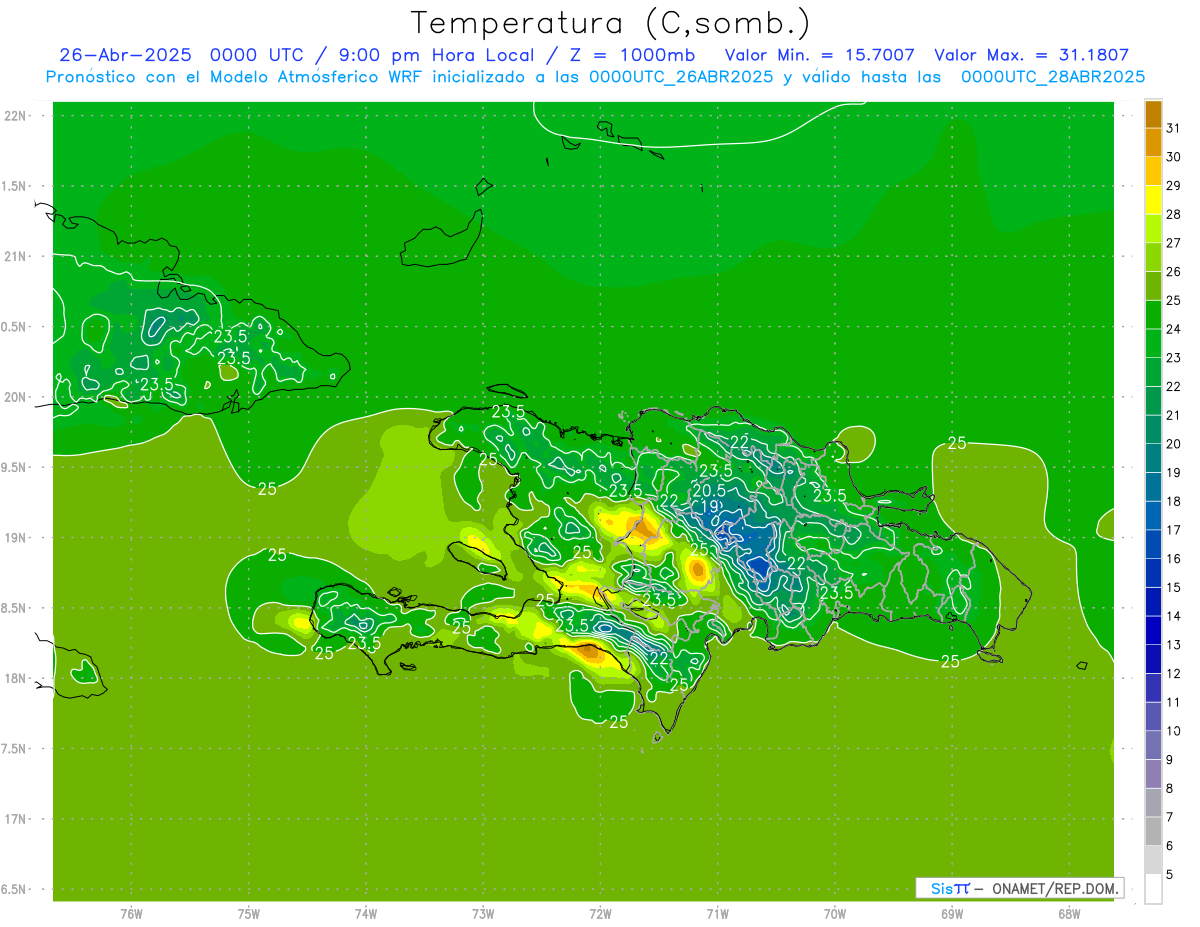Click the legend value 15
1200x927 pixels.
click(x=1173, y=587)
